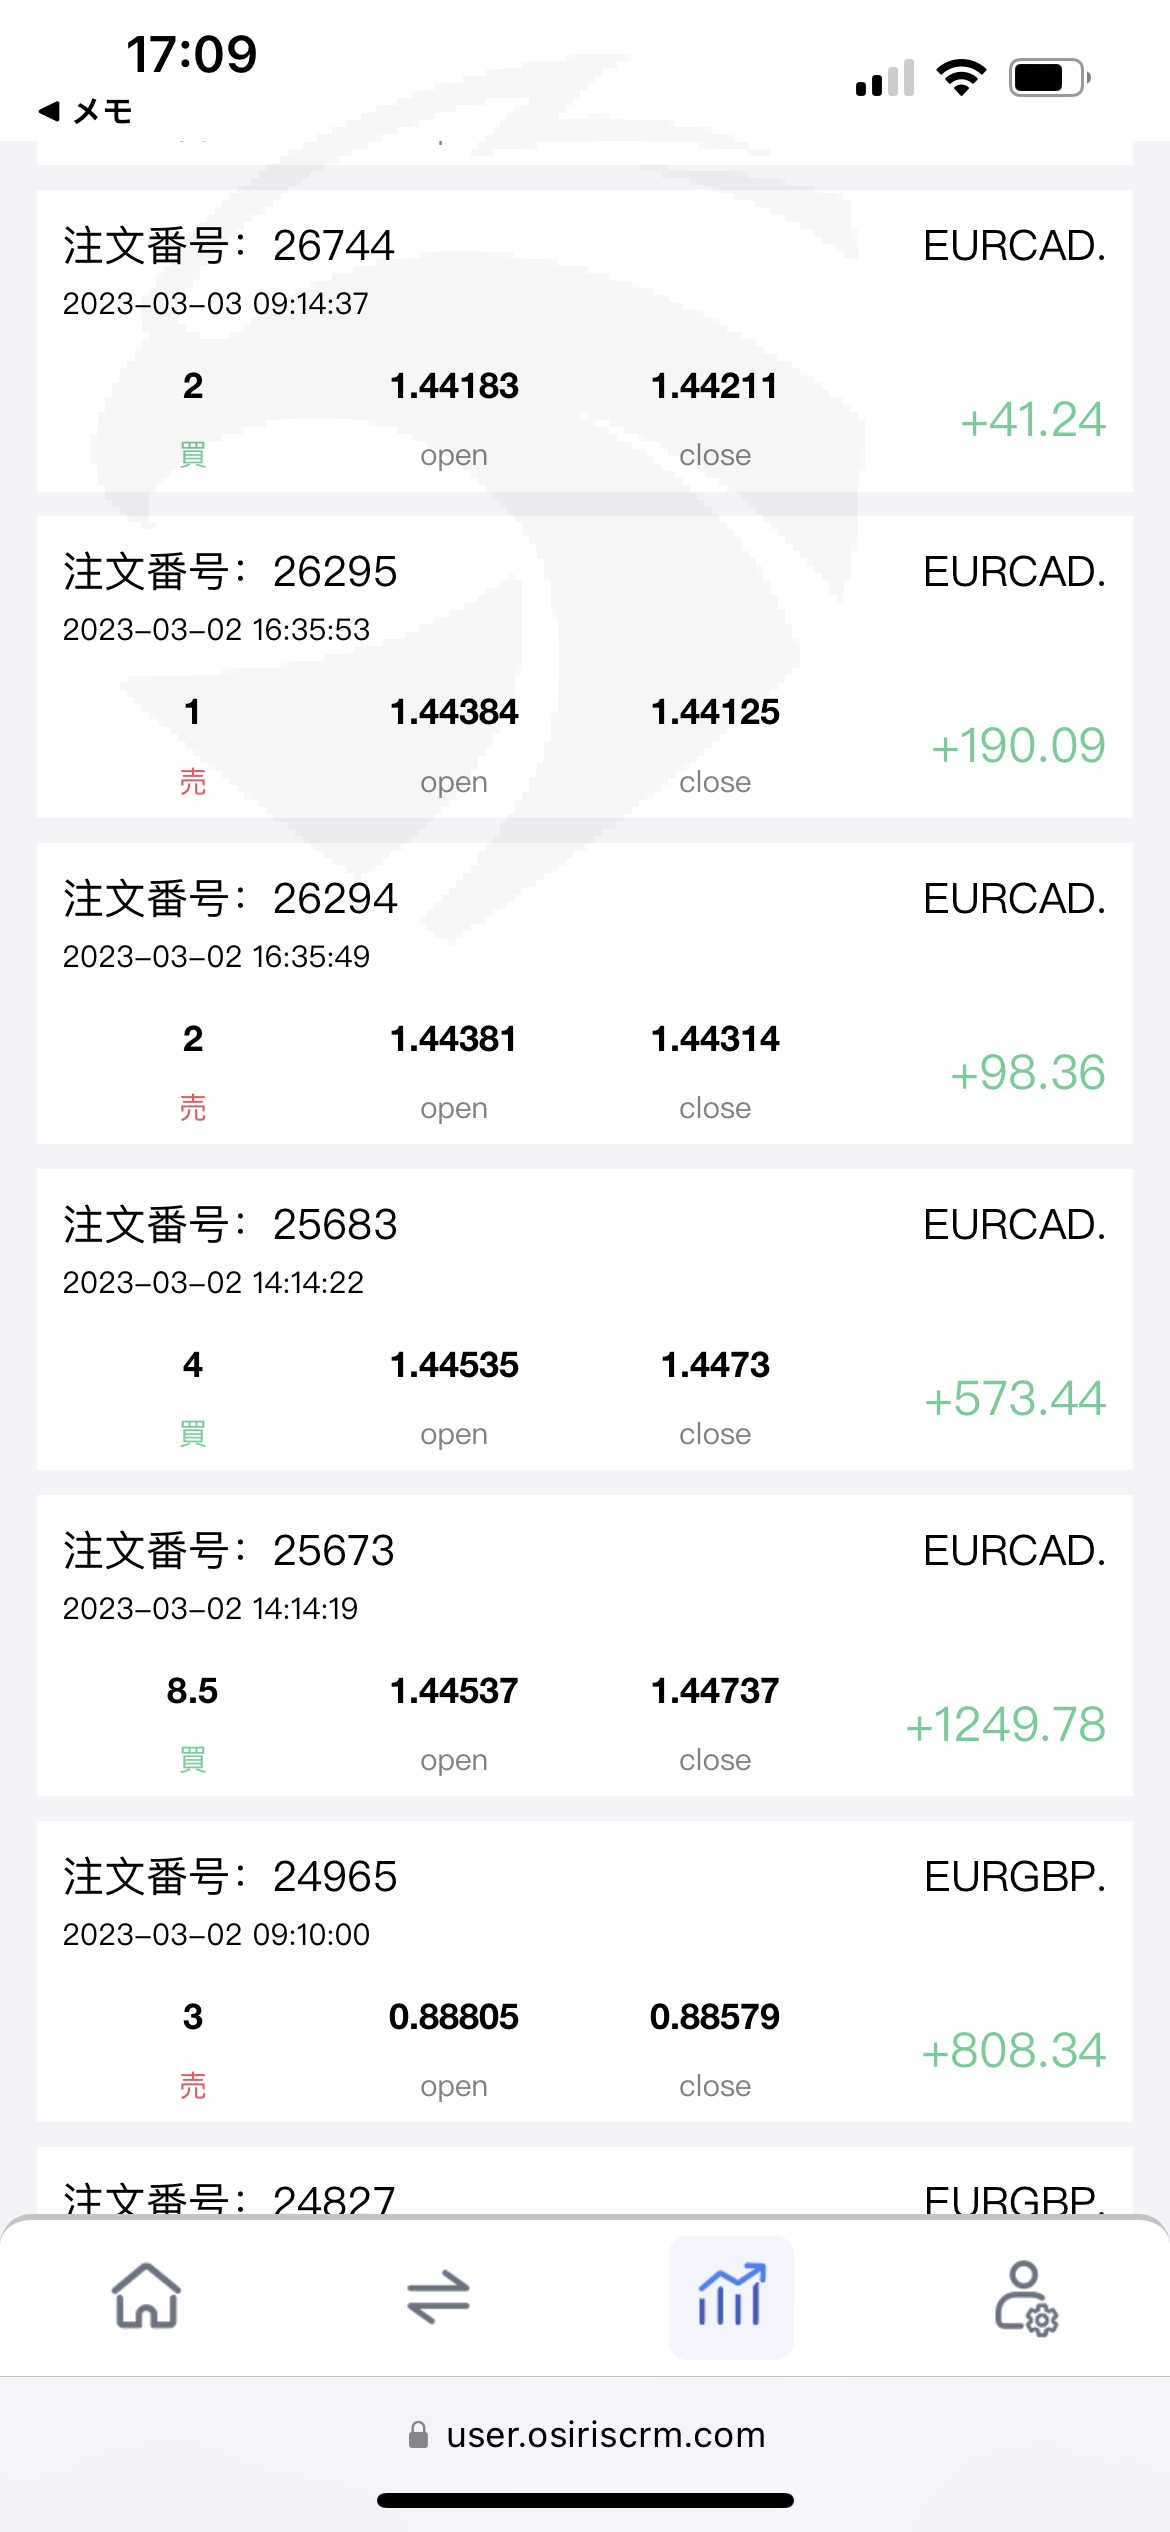Tap the +573.44 profit value

[x=1014, y=1398]
